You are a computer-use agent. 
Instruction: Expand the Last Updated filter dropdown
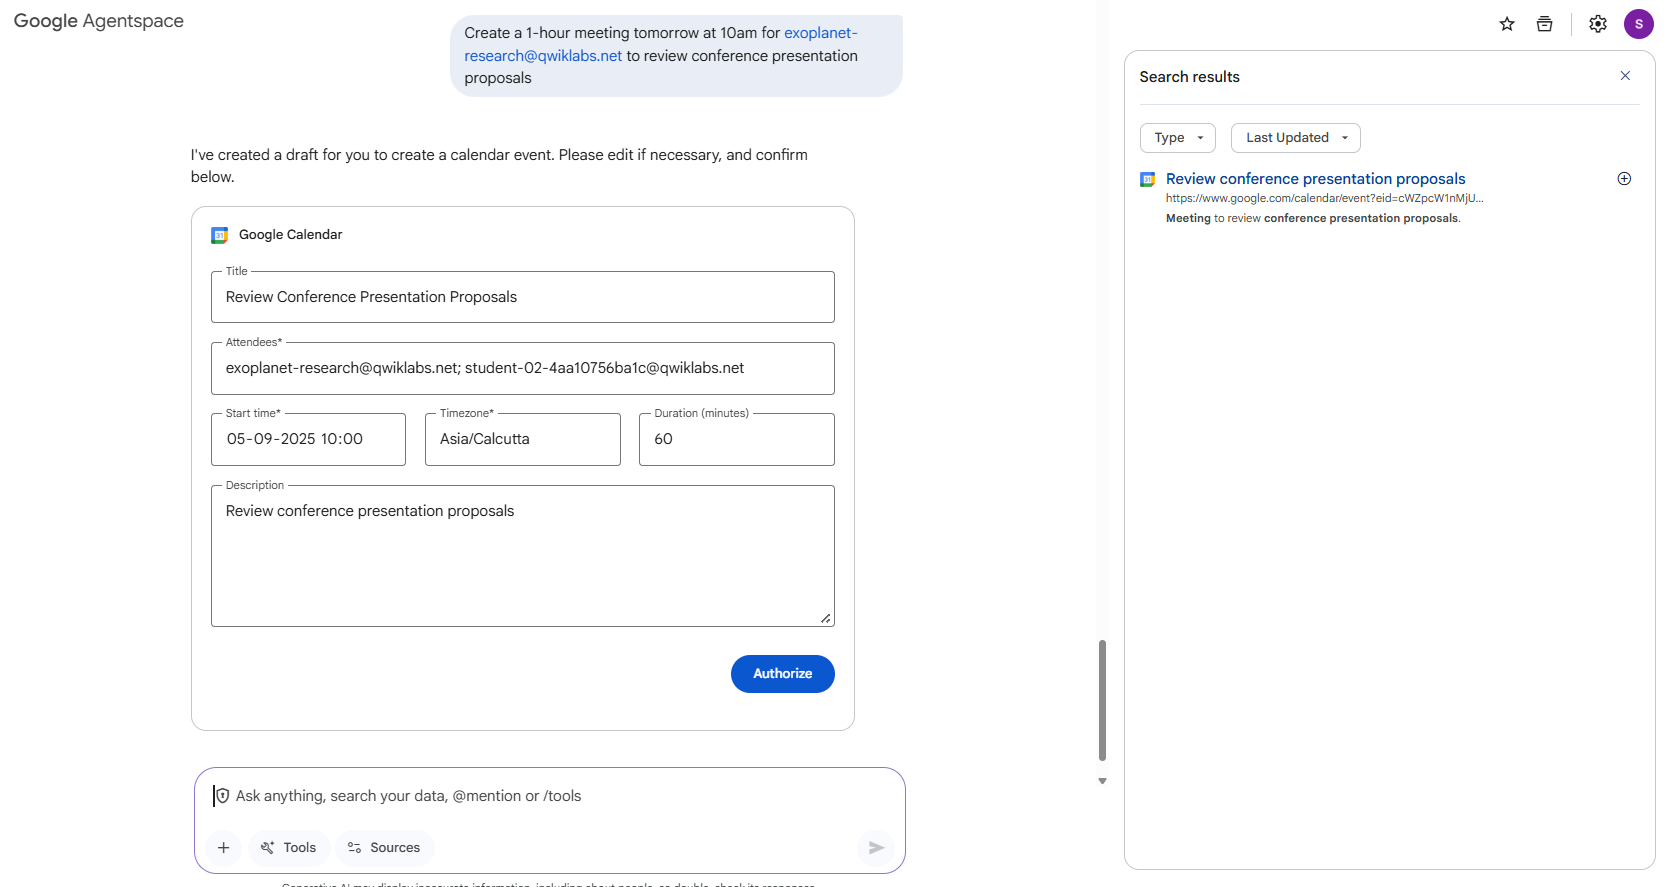[x=1296, y=138]
